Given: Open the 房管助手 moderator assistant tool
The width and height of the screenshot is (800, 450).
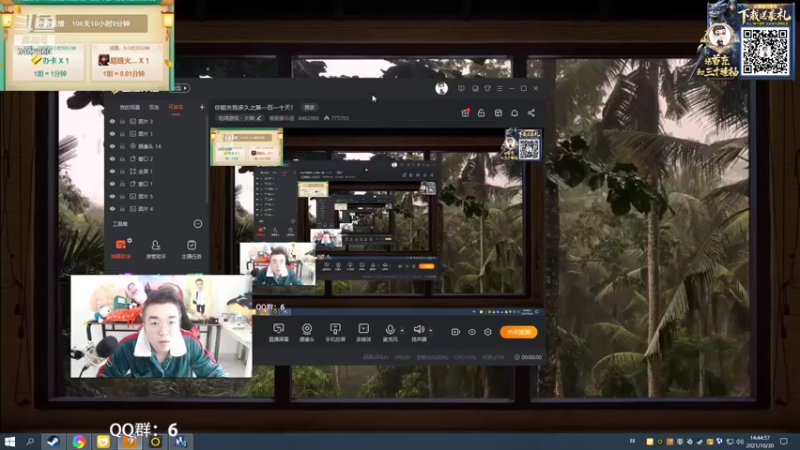Looking at the screenshot, I should click(x=156, y=249).
